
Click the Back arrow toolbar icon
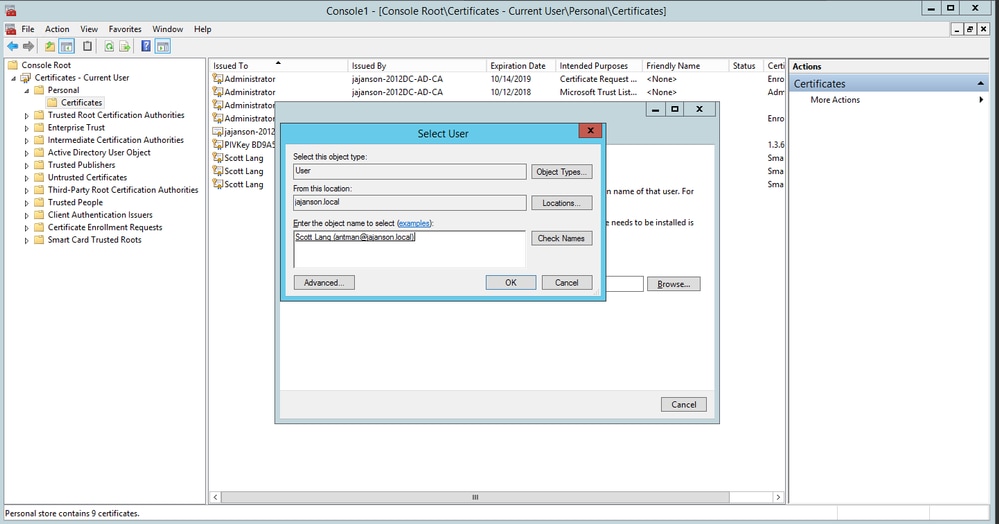12,46
